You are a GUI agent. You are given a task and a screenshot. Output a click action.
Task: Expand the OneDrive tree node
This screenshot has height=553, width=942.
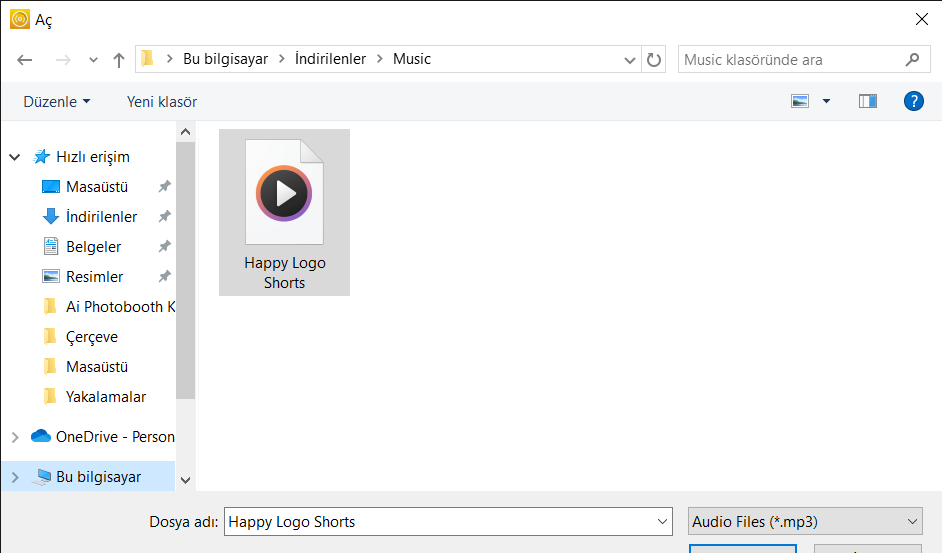click(14, 437)
